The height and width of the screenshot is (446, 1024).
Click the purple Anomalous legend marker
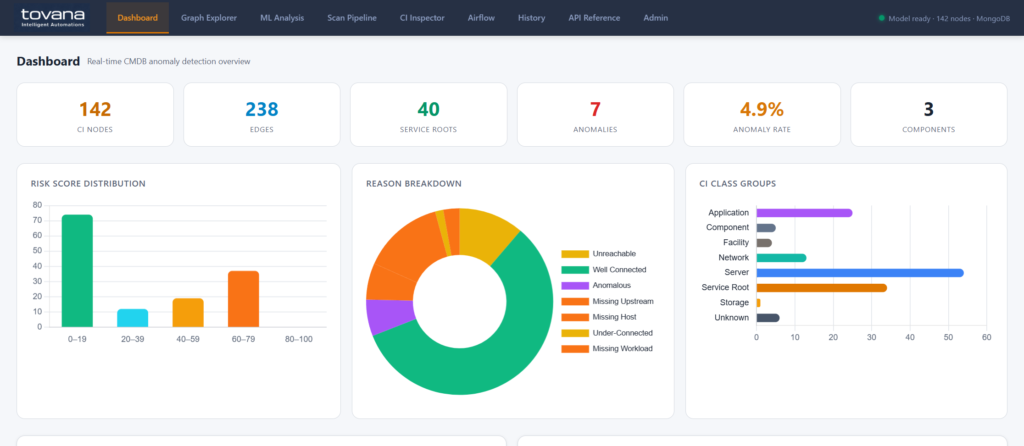[x=575, y=285]
